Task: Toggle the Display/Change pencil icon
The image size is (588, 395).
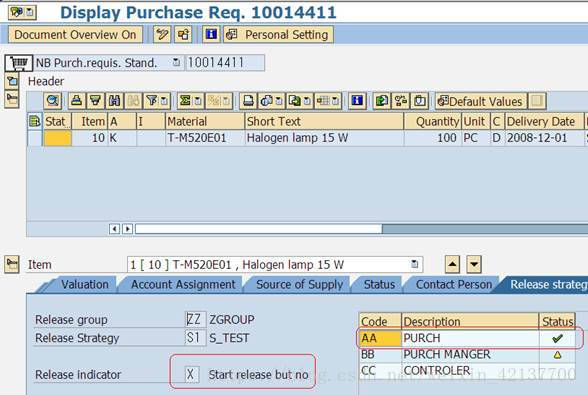Action: click(x=162, y=35)
